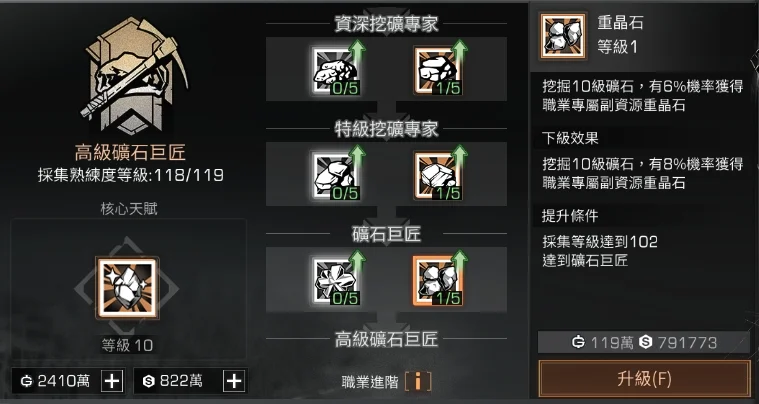Click the 升級(F) upgrade button
The width and height of the screenshot is (759, 404).
click(644, 379)
